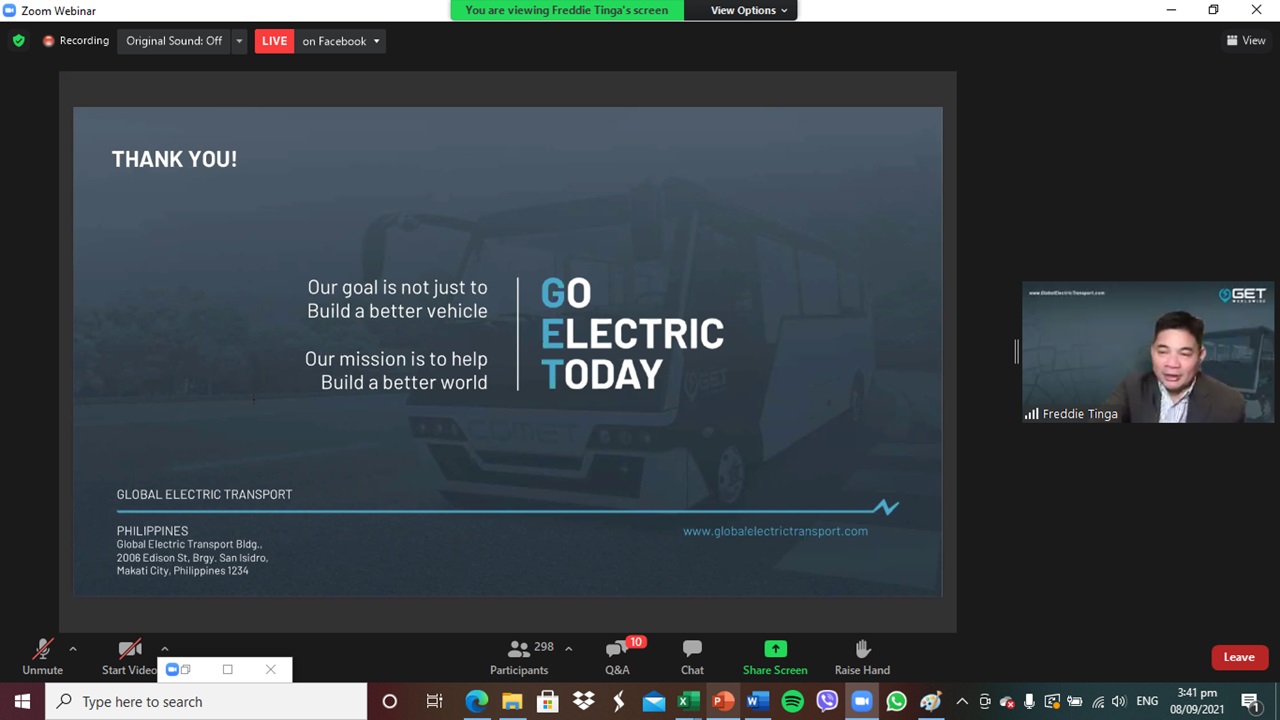The image size is (1280, 720).
Task: Click Freddie Tinga's video thumbnail
Action: (1148, 353)
